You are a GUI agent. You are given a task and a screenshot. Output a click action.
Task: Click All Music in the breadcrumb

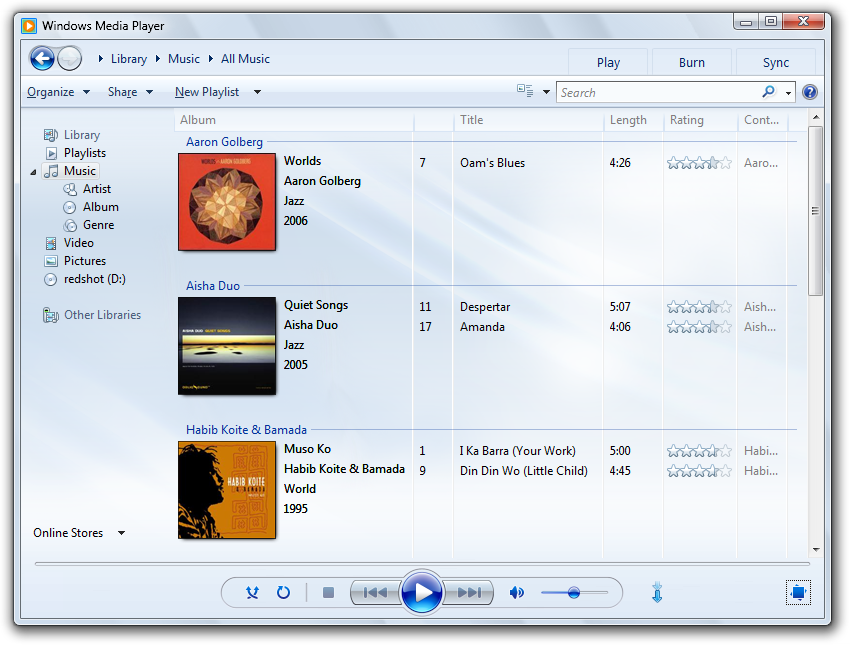click(245, 59)
